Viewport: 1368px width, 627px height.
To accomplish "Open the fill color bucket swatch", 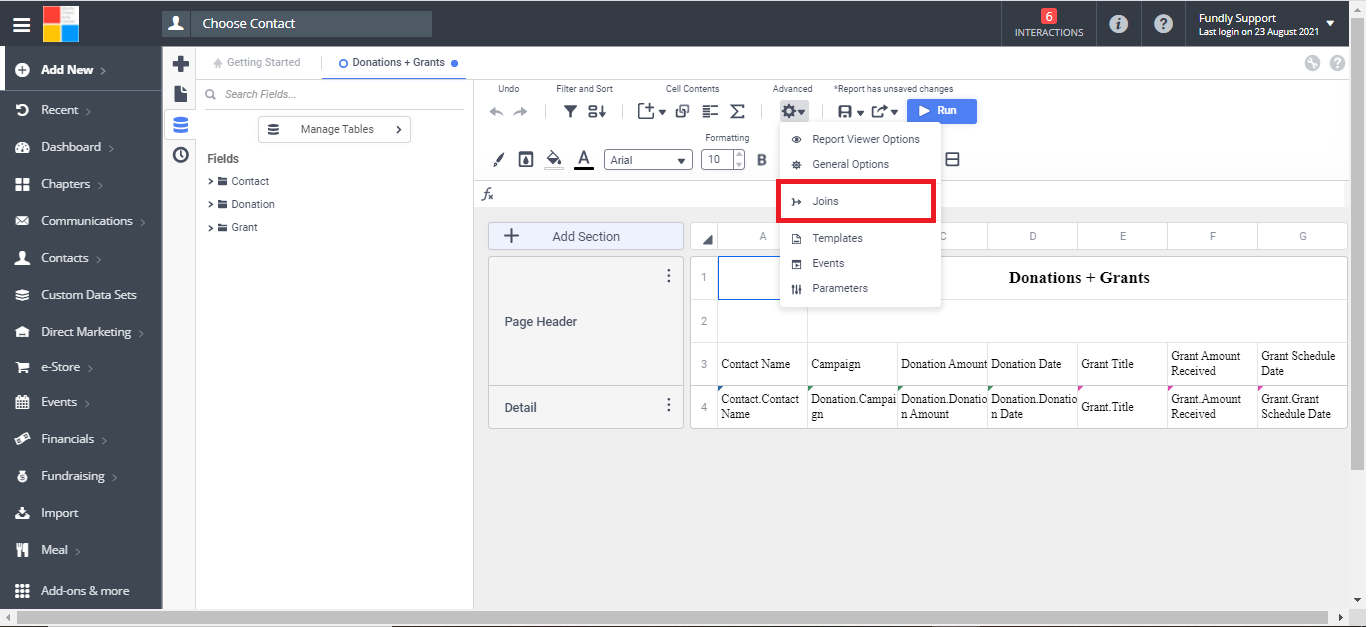I will [x=554, y=160].
